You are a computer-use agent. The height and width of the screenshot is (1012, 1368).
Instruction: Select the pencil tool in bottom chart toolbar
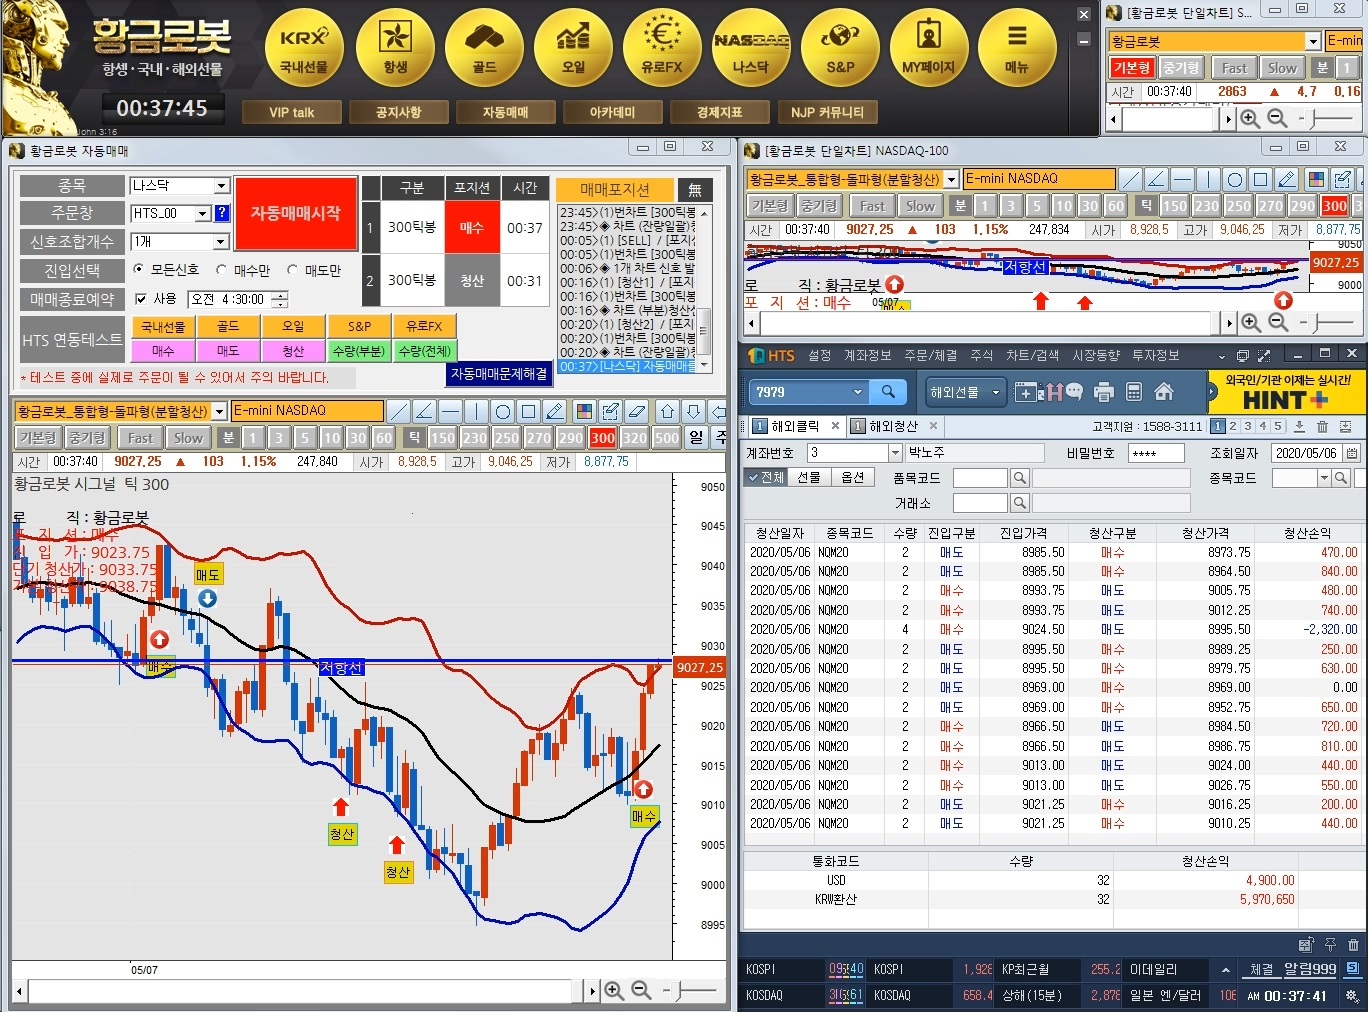[555, 411]
